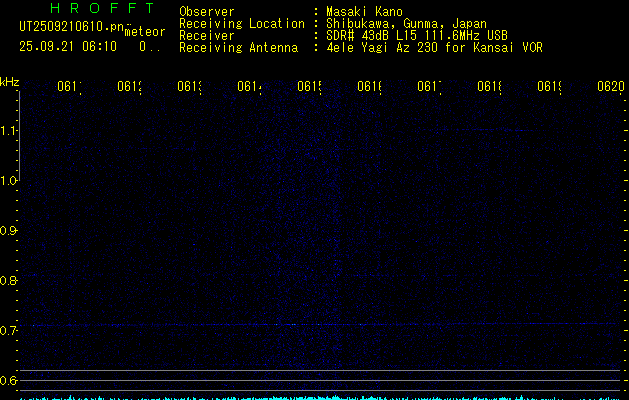Click the 0.9 frequency axis label
This screenshot has width=629, height=400.
[x=8, y=231]
